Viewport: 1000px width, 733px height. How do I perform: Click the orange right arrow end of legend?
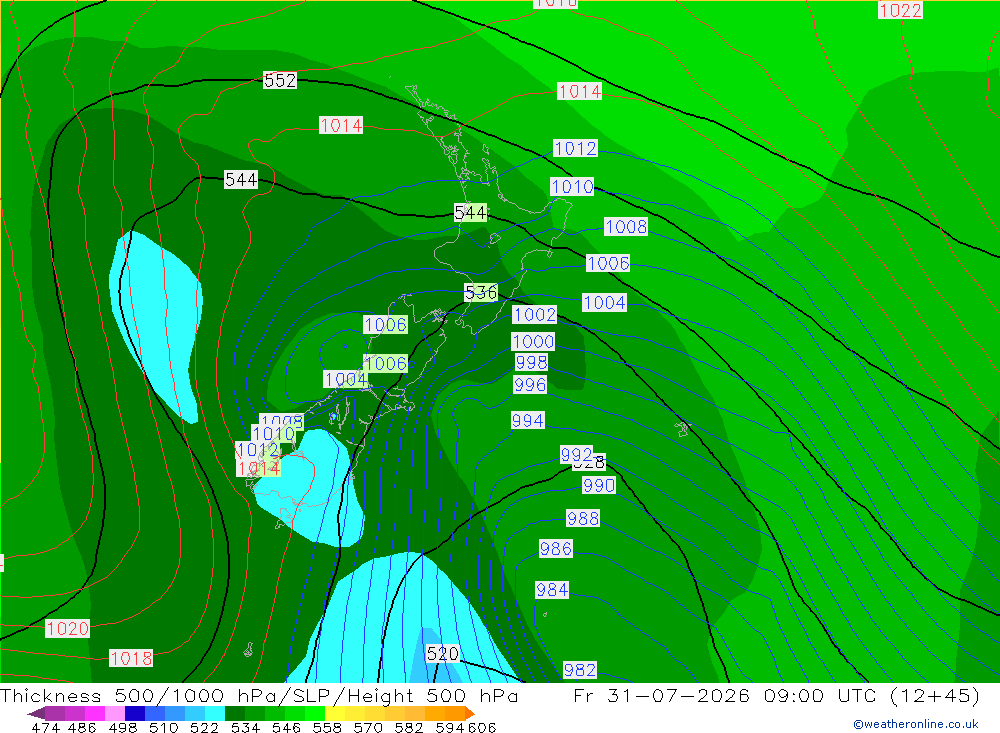[470, 713]
